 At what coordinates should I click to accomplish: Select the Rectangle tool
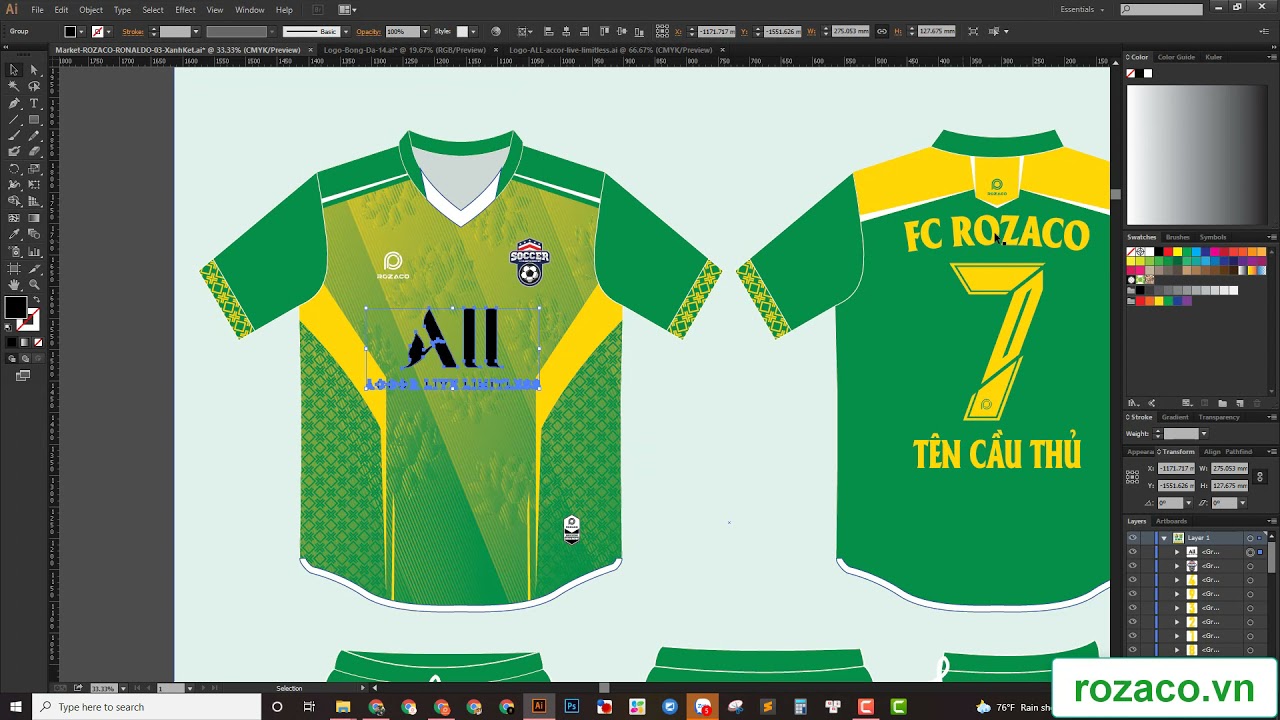pyautogui.click(x=33, y=119)
